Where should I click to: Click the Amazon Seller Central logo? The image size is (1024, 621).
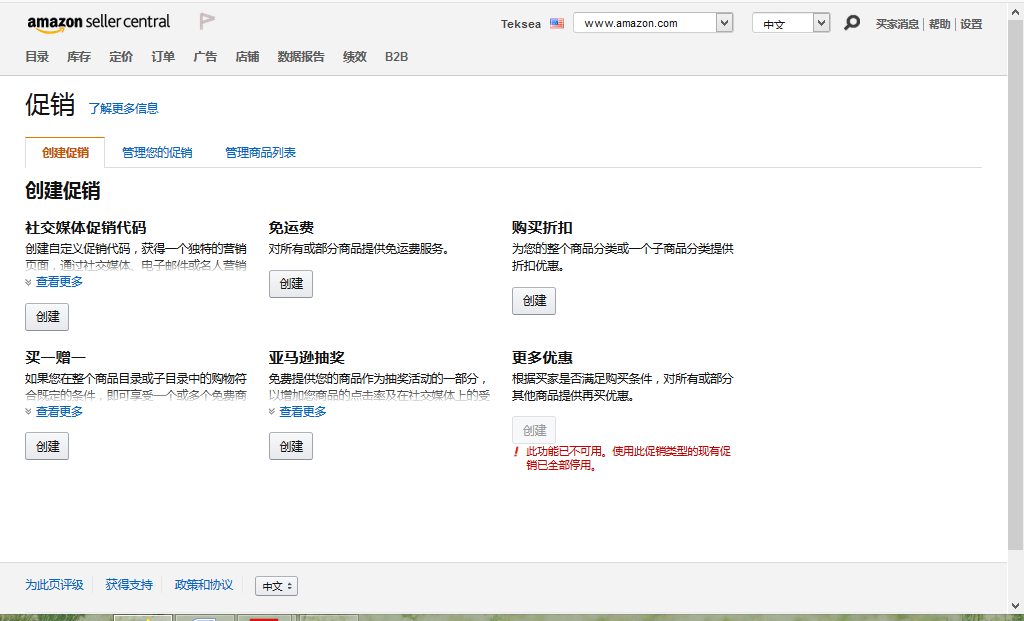pos(99,23)
